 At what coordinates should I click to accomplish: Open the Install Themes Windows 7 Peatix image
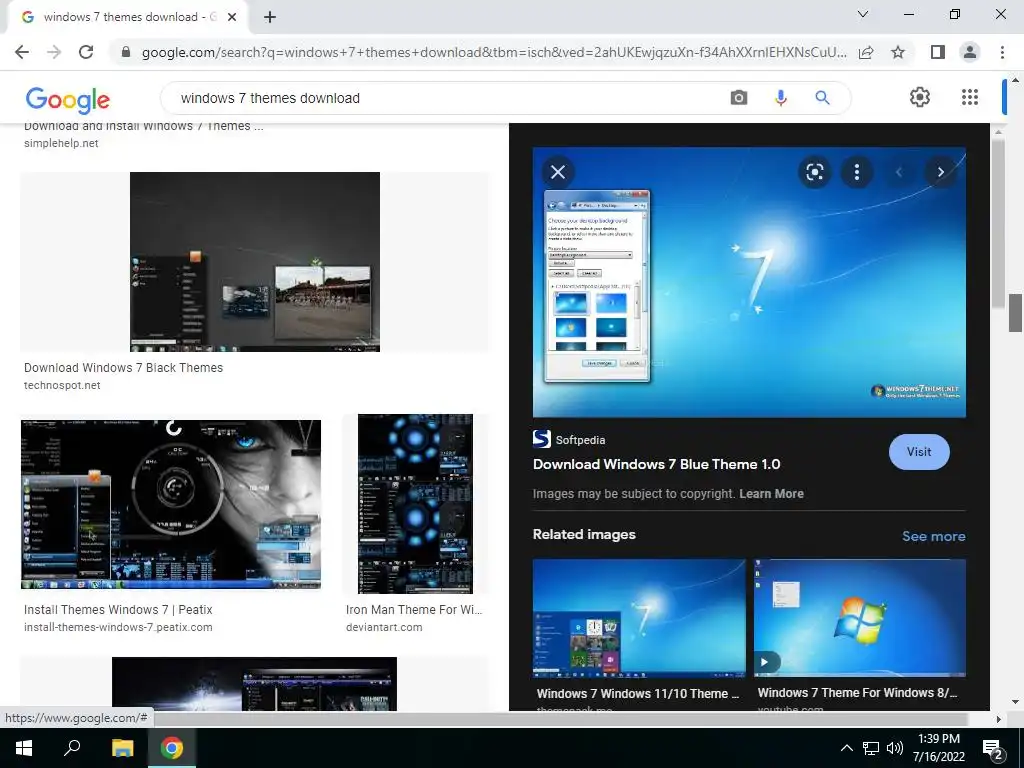tap(171, 504)
